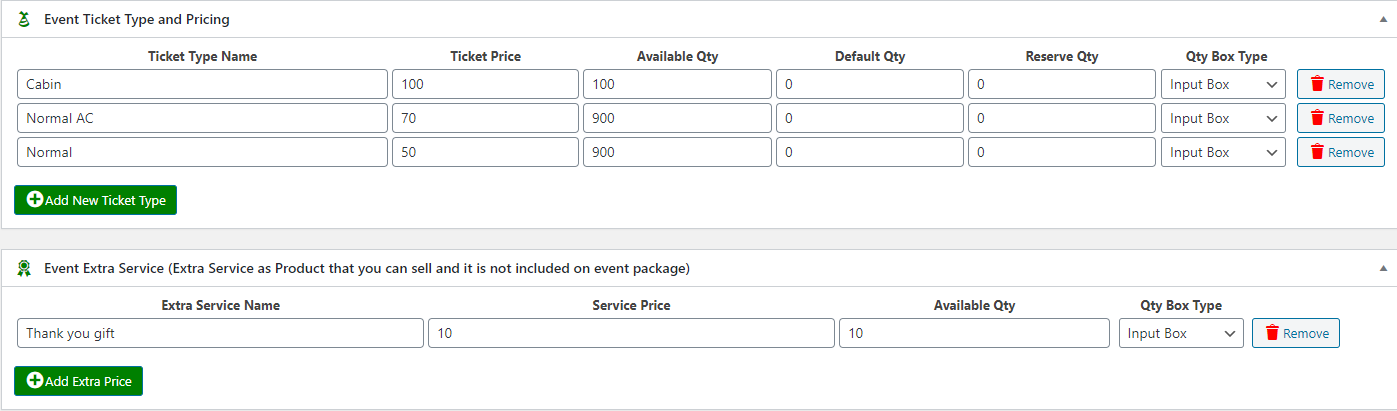1397x411 pixels.
Task: Click the Event Extra Service ribbon icon
Action: pyautogui.click(x=25, y=268)
